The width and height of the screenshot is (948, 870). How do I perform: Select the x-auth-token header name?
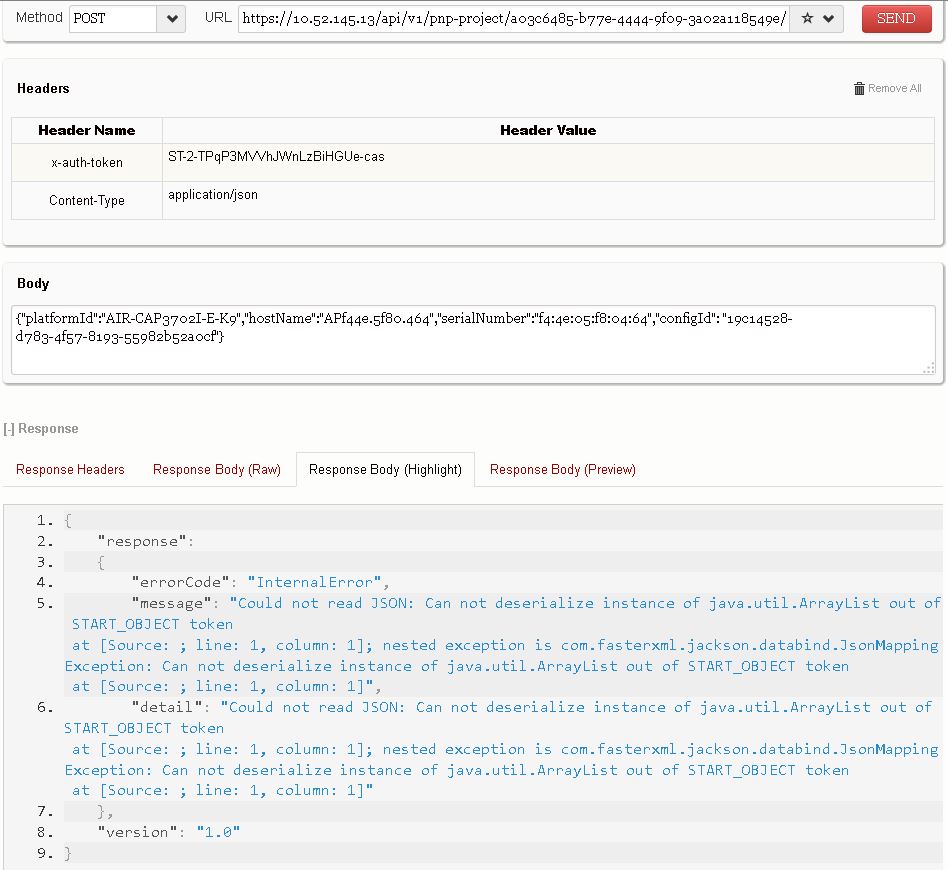click(x=87, y=163)
